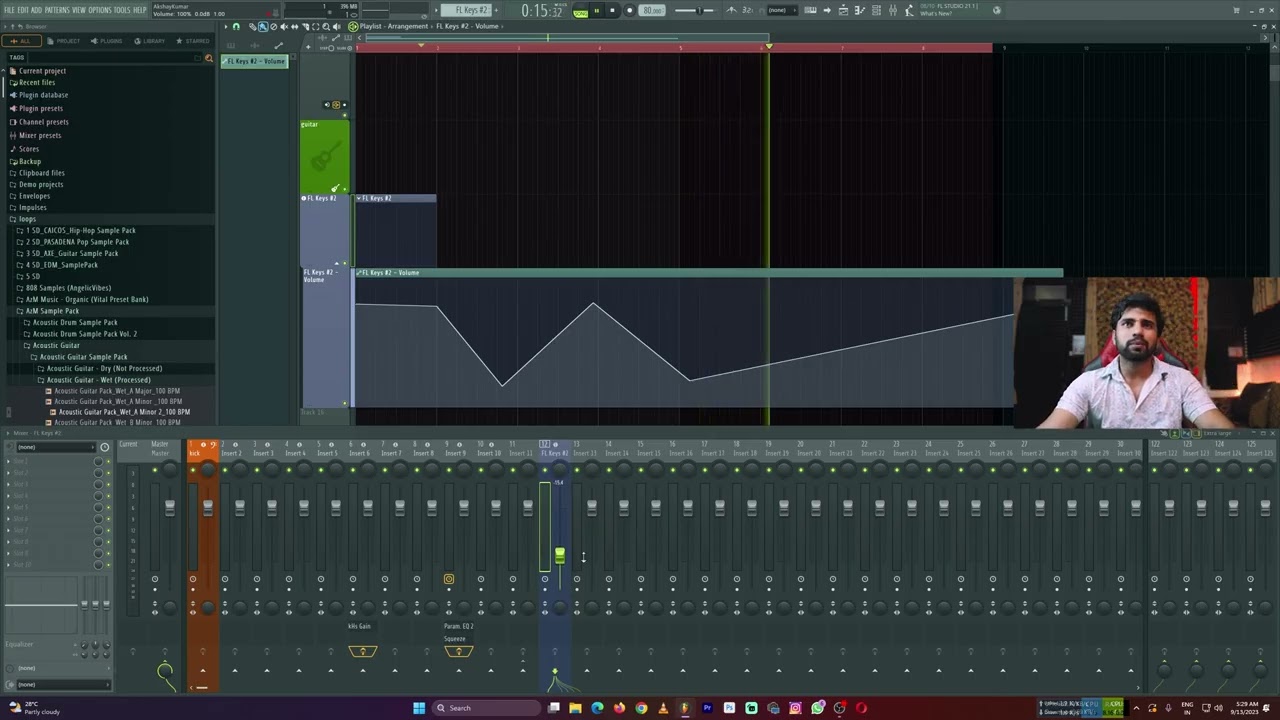Viewport: 1280px width, 720px height.
Task: Expand Current project in browser
Action: 42,71
